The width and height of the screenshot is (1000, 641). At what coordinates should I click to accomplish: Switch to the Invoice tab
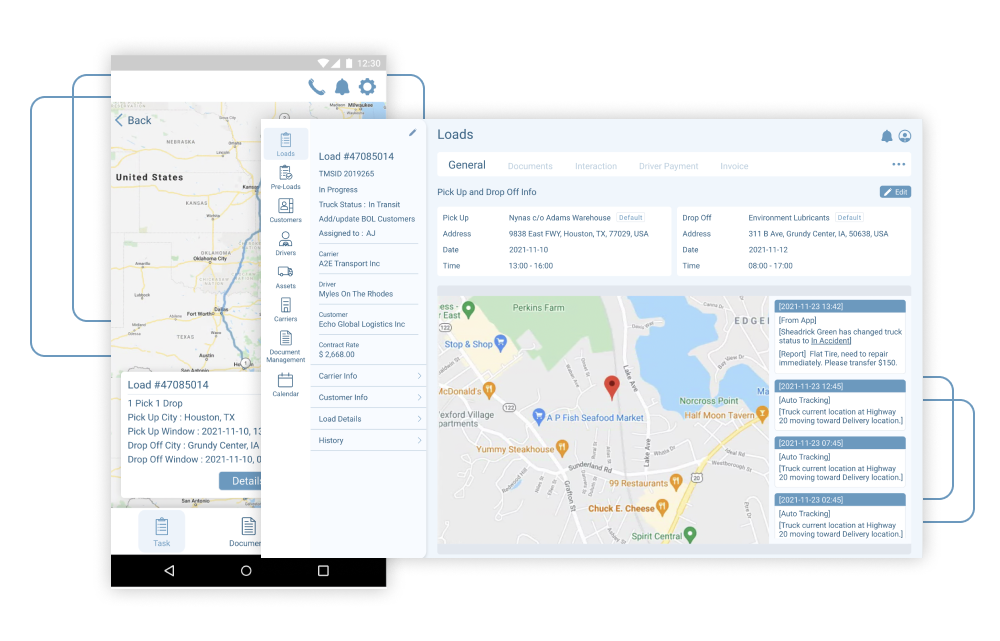(x=734, y=166)
